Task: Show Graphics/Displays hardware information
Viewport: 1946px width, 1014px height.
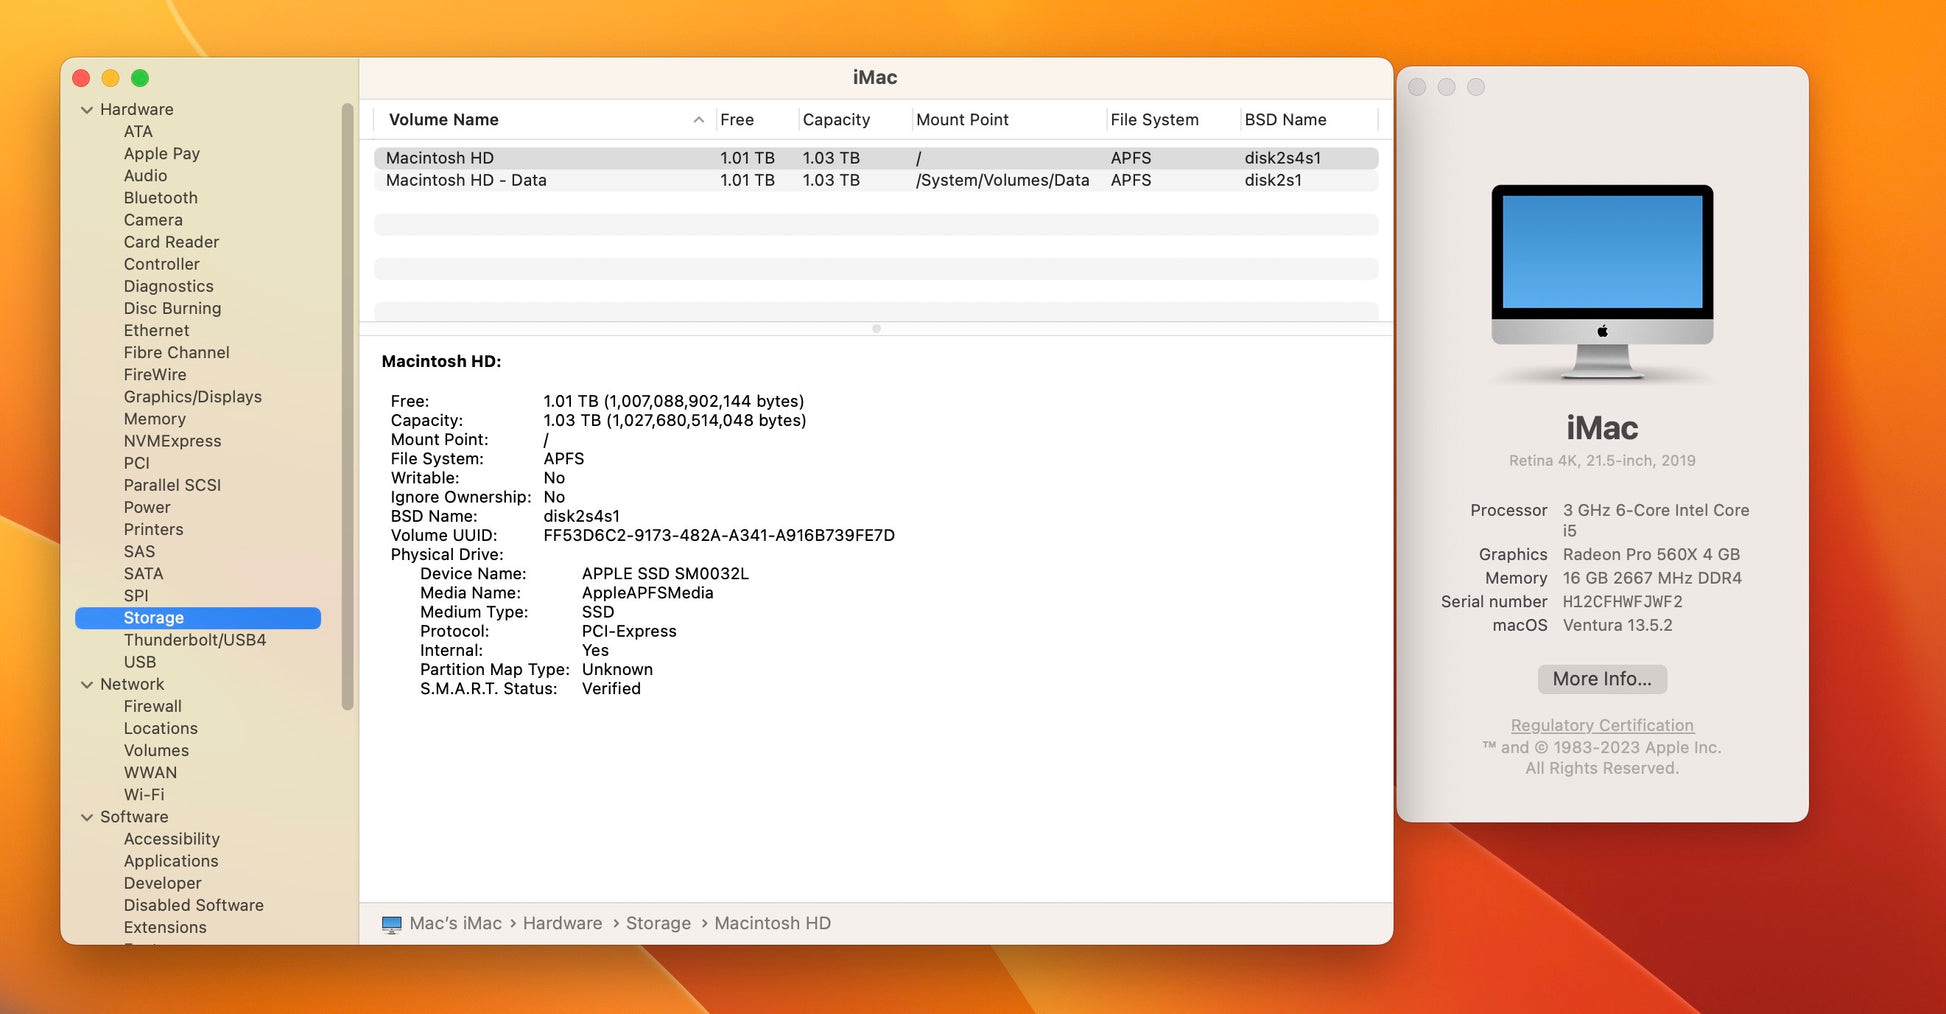Action: pos(192,397)
